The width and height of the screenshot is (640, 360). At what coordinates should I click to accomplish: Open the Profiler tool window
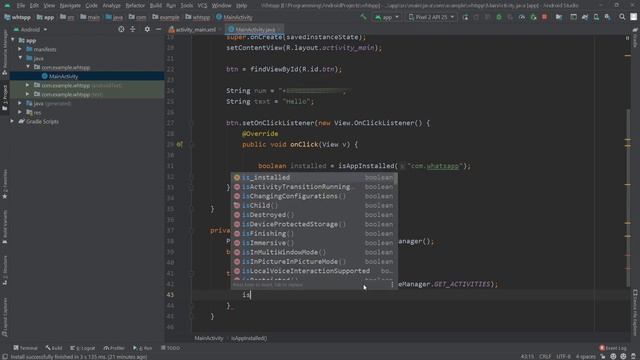(114, 348)
